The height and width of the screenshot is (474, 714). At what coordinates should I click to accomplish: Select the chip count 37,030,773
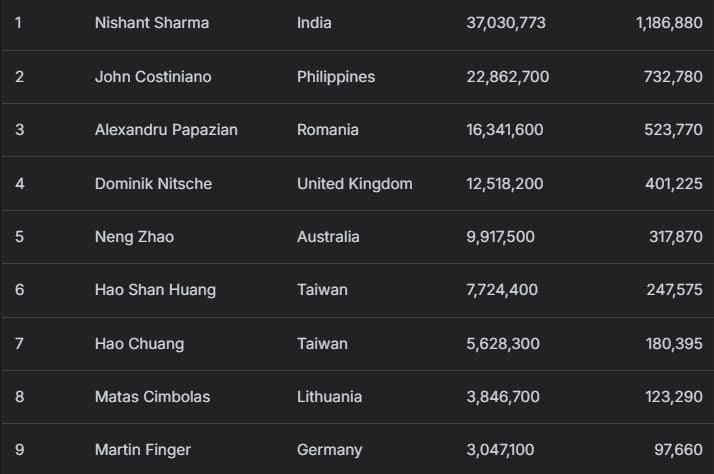(x=506, y=23)
